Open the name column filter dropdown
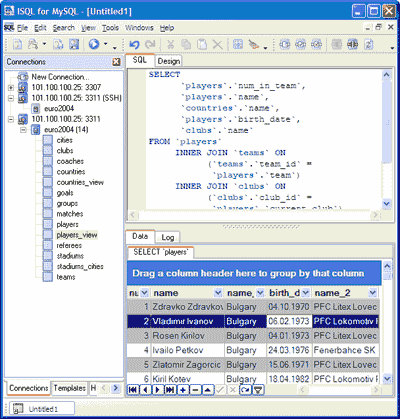Viewport: 400px width, 419px height. [x=218, y=293]
